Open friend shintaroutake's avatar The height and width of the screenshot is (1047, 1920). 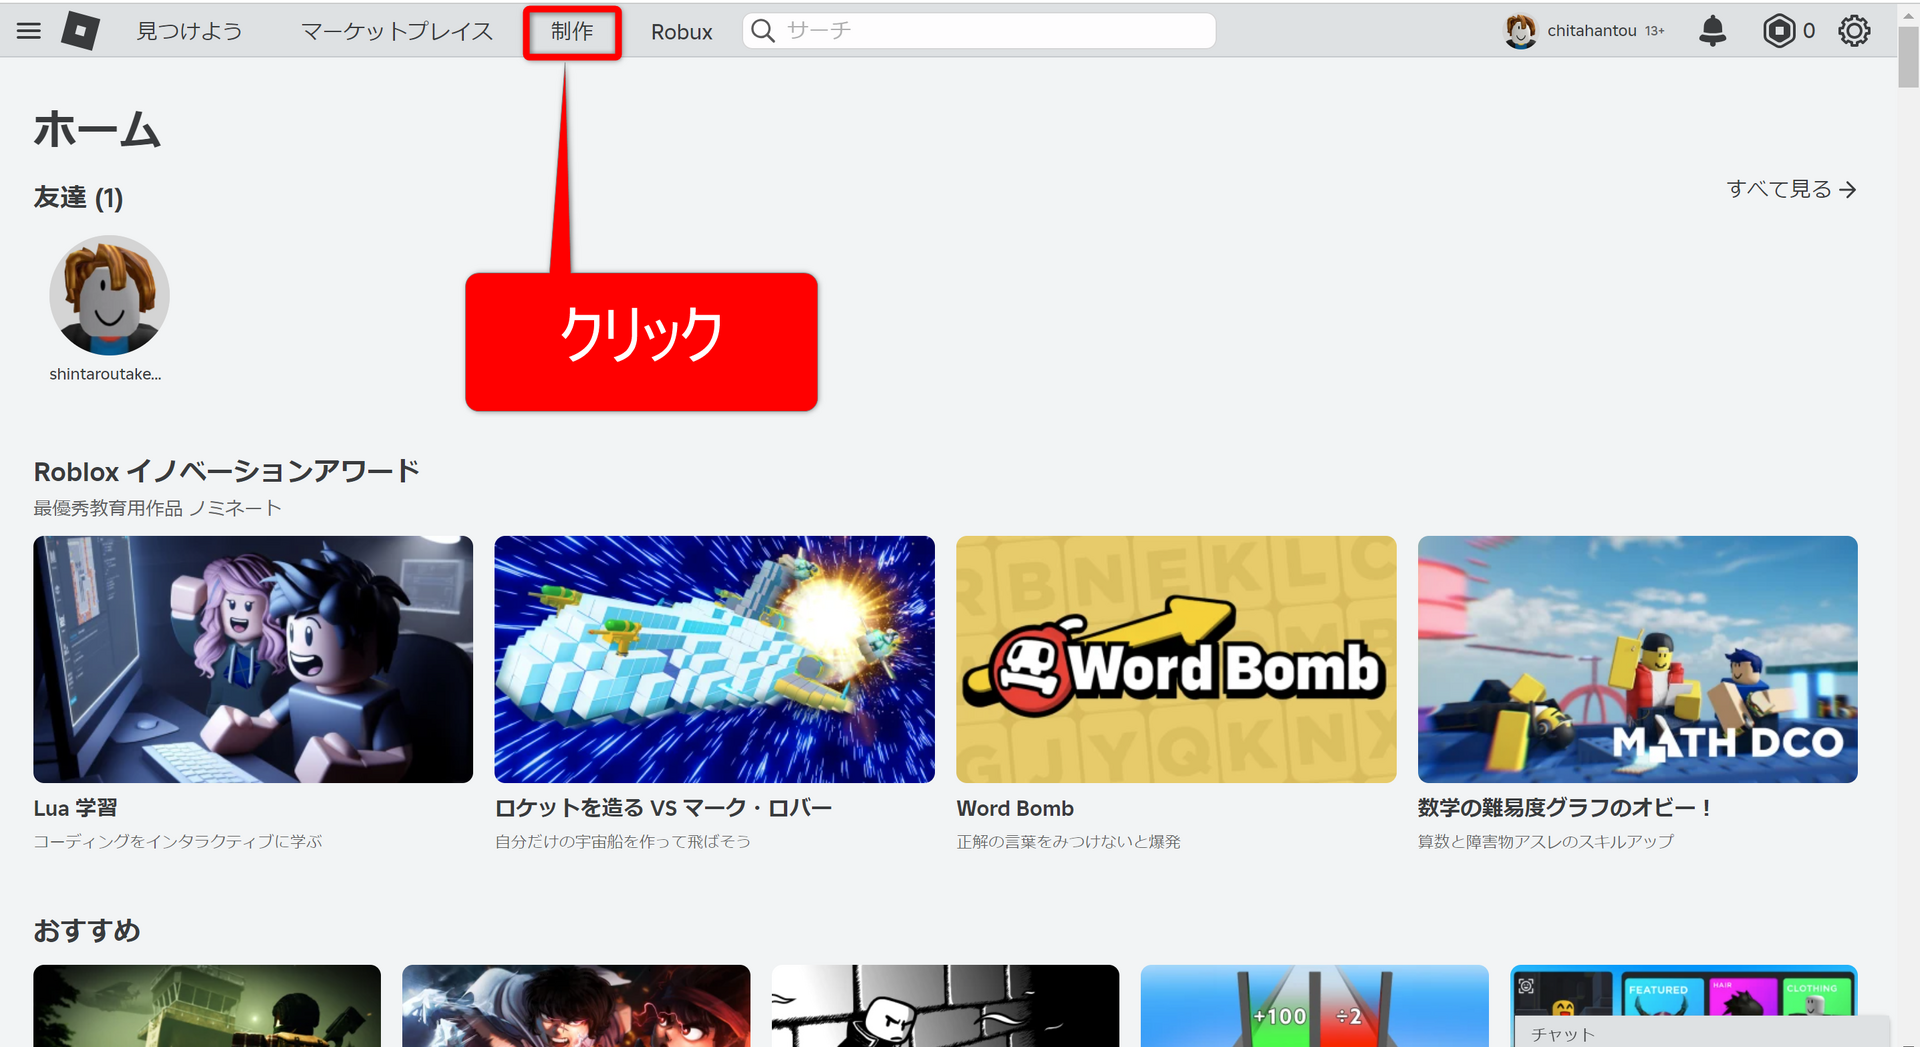tap(109, 296)
